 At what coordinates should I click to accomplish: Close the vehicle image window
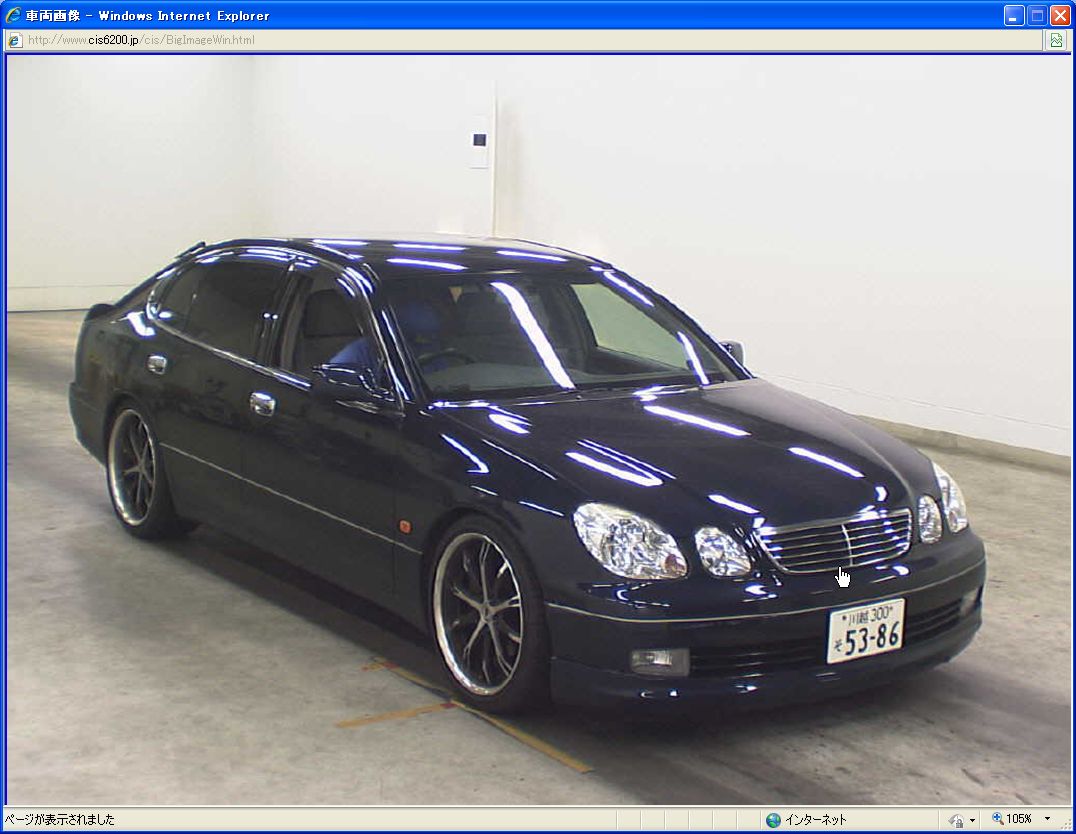(x=1059, y=15)
